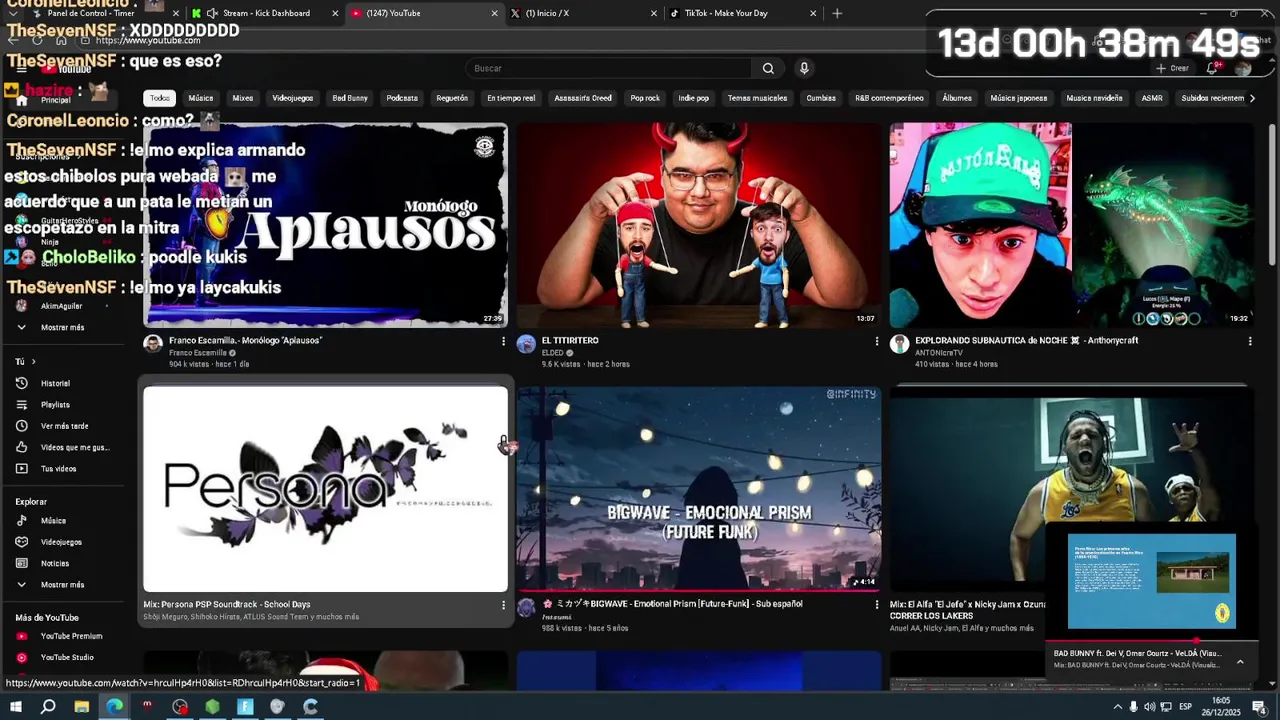The width and height of the screenshot is (1280, 720).
Task: Open Windows Start menu
Action: click(15, 707)
